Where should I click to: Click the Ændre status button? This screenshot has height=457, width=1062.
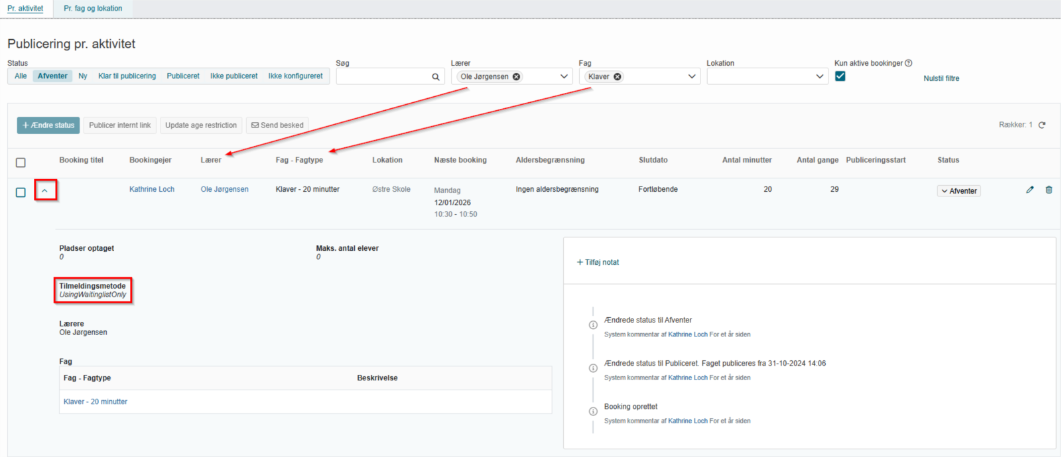[x=48, y=125]
